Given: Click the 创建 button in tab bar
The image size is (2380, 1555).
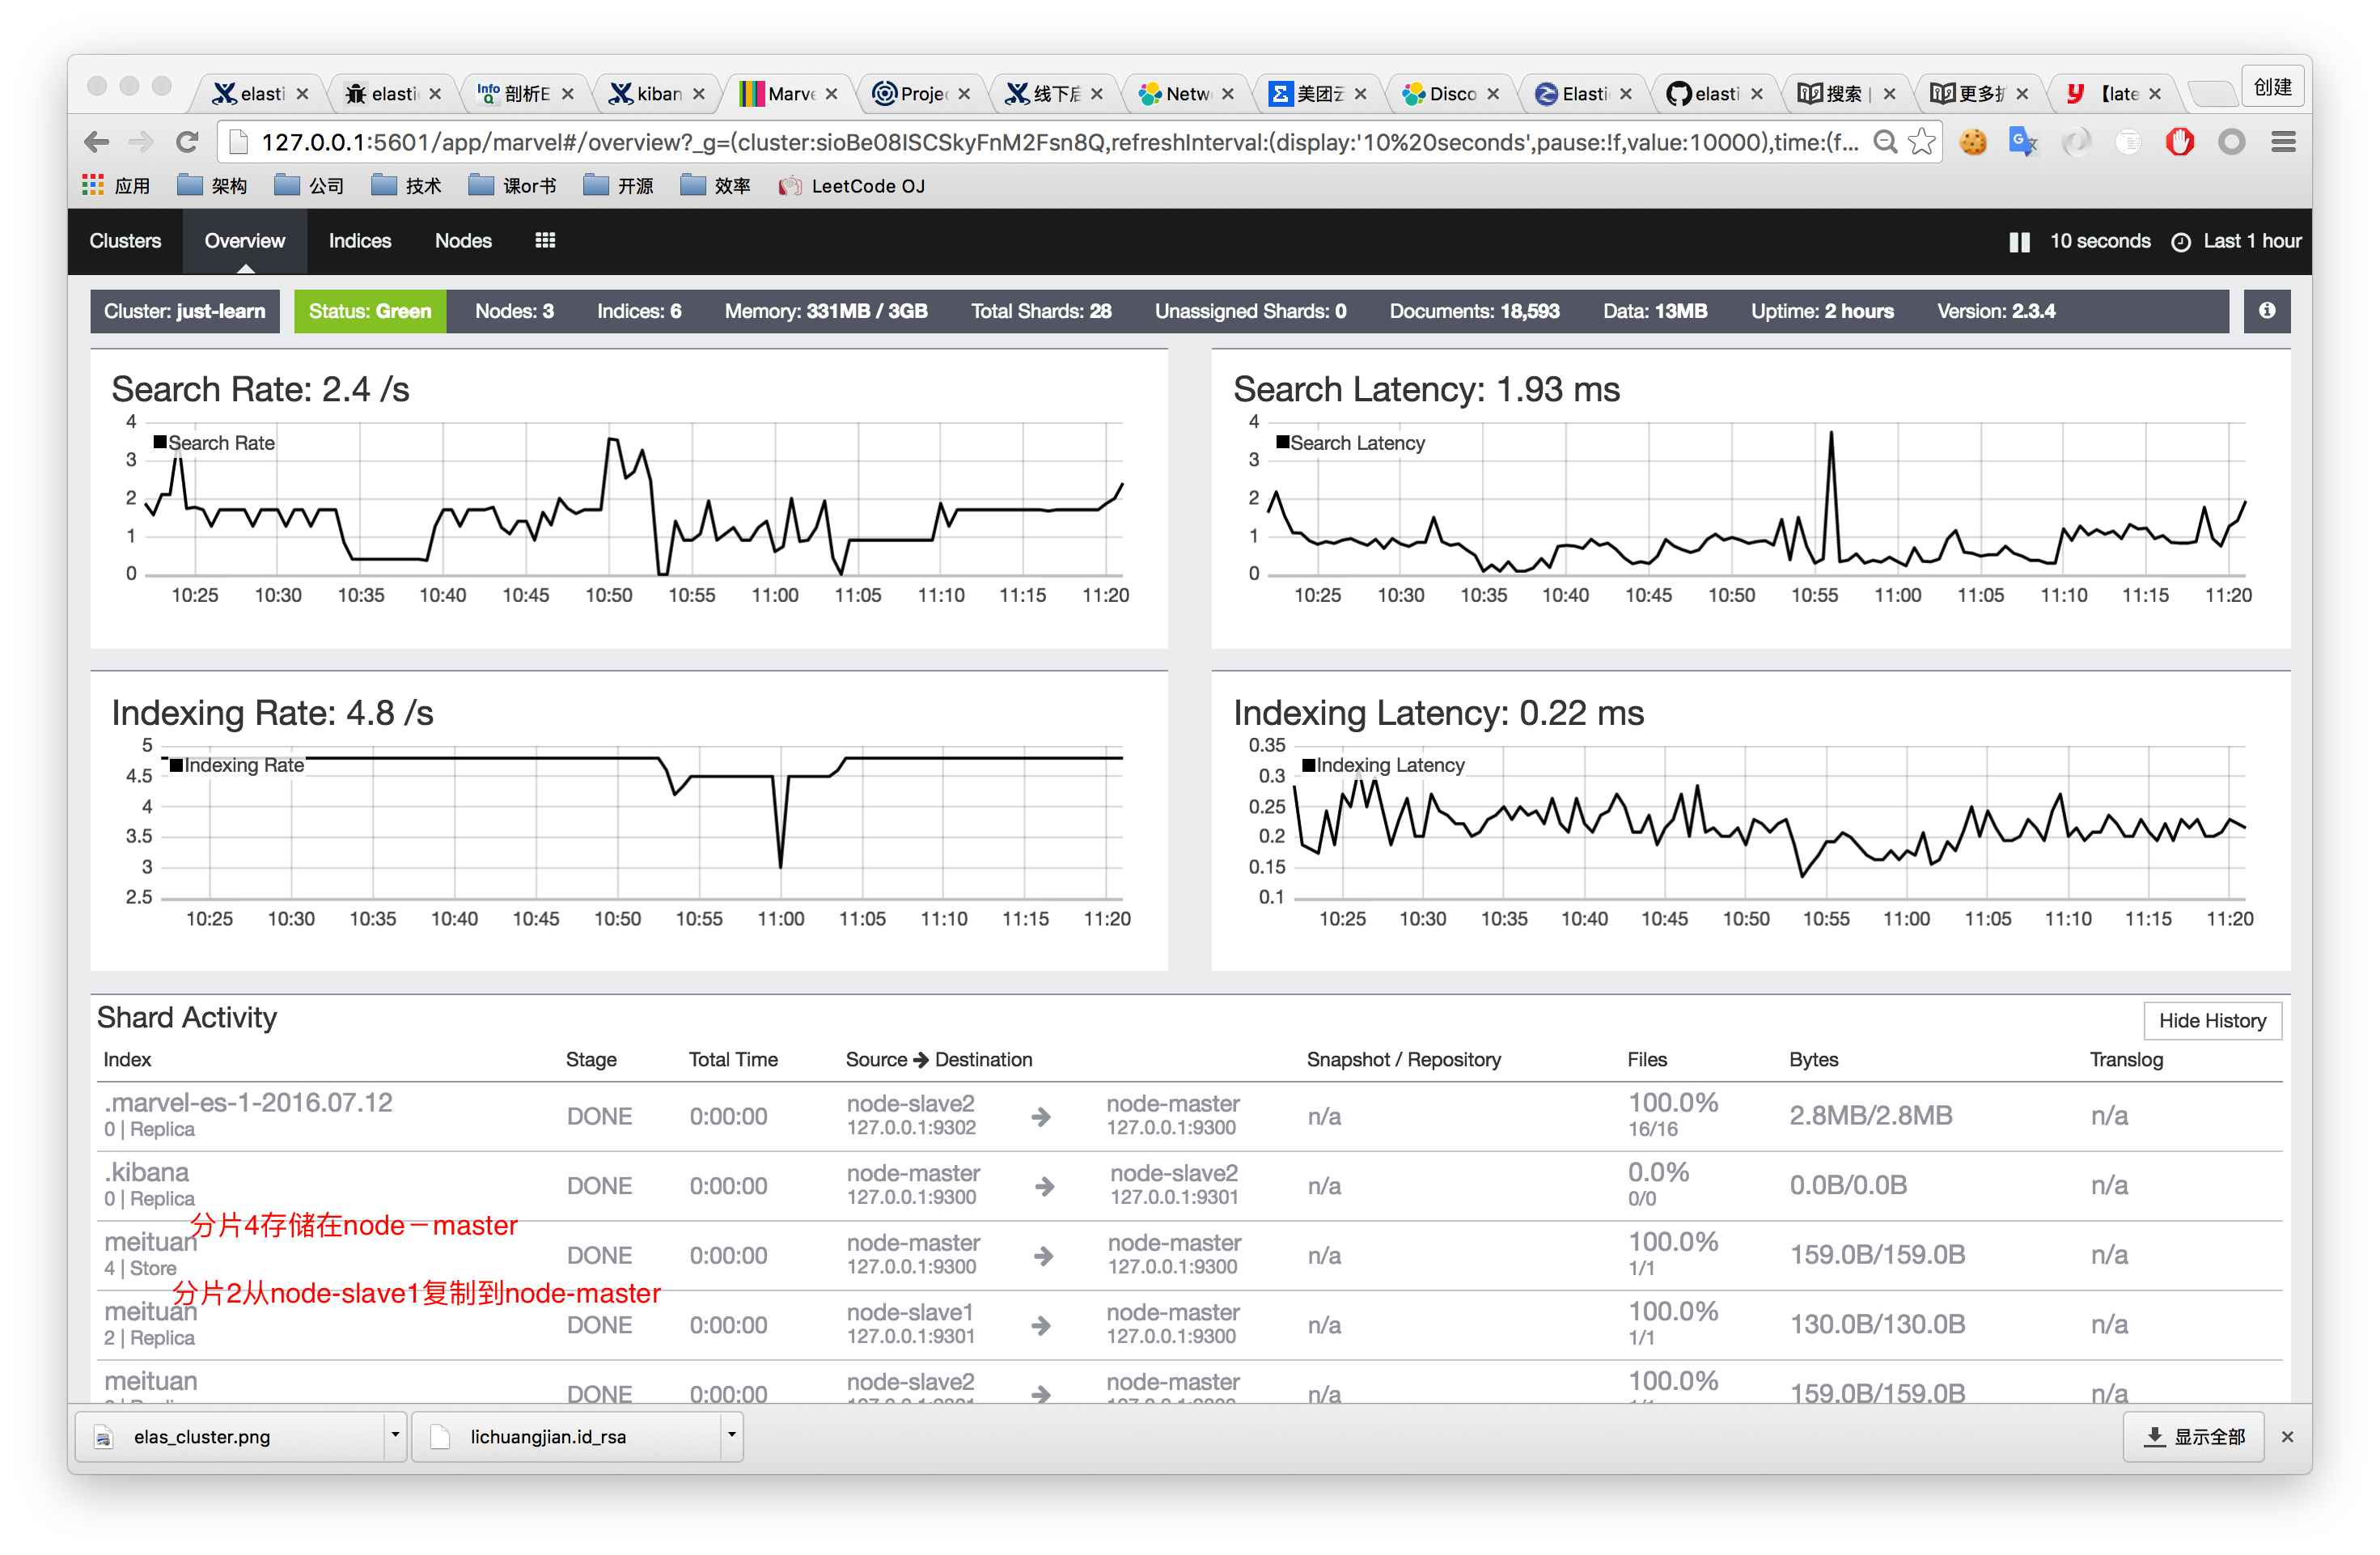Looking at the screenshot, I should pos(2272,87).
